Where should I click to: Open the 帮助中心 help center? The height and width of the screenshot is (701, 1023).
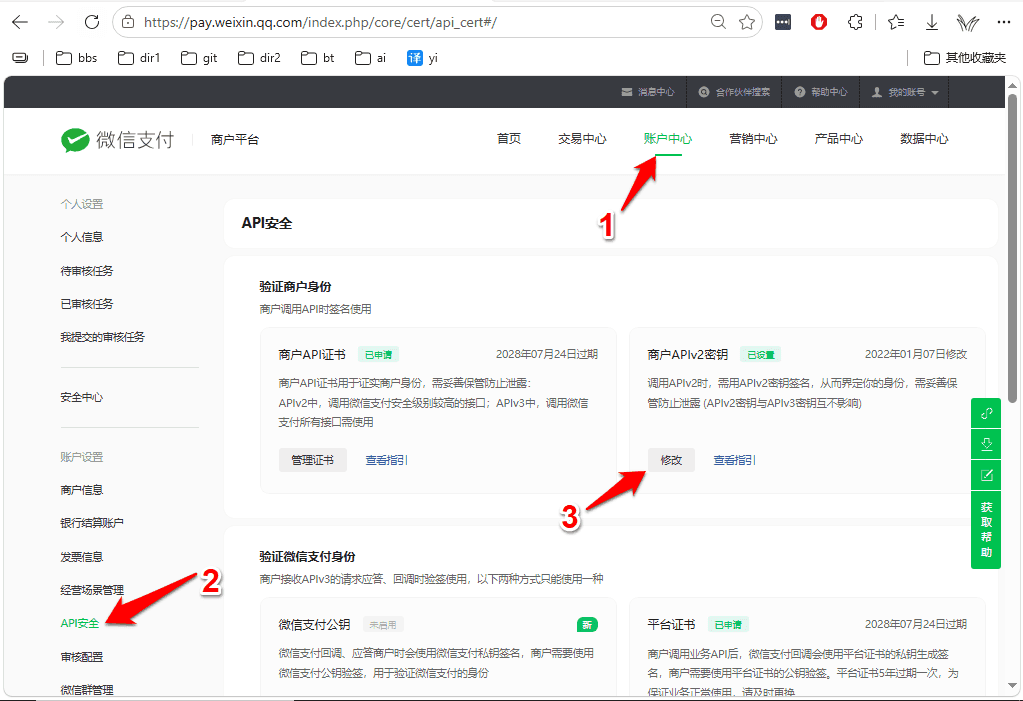(821, 92)
